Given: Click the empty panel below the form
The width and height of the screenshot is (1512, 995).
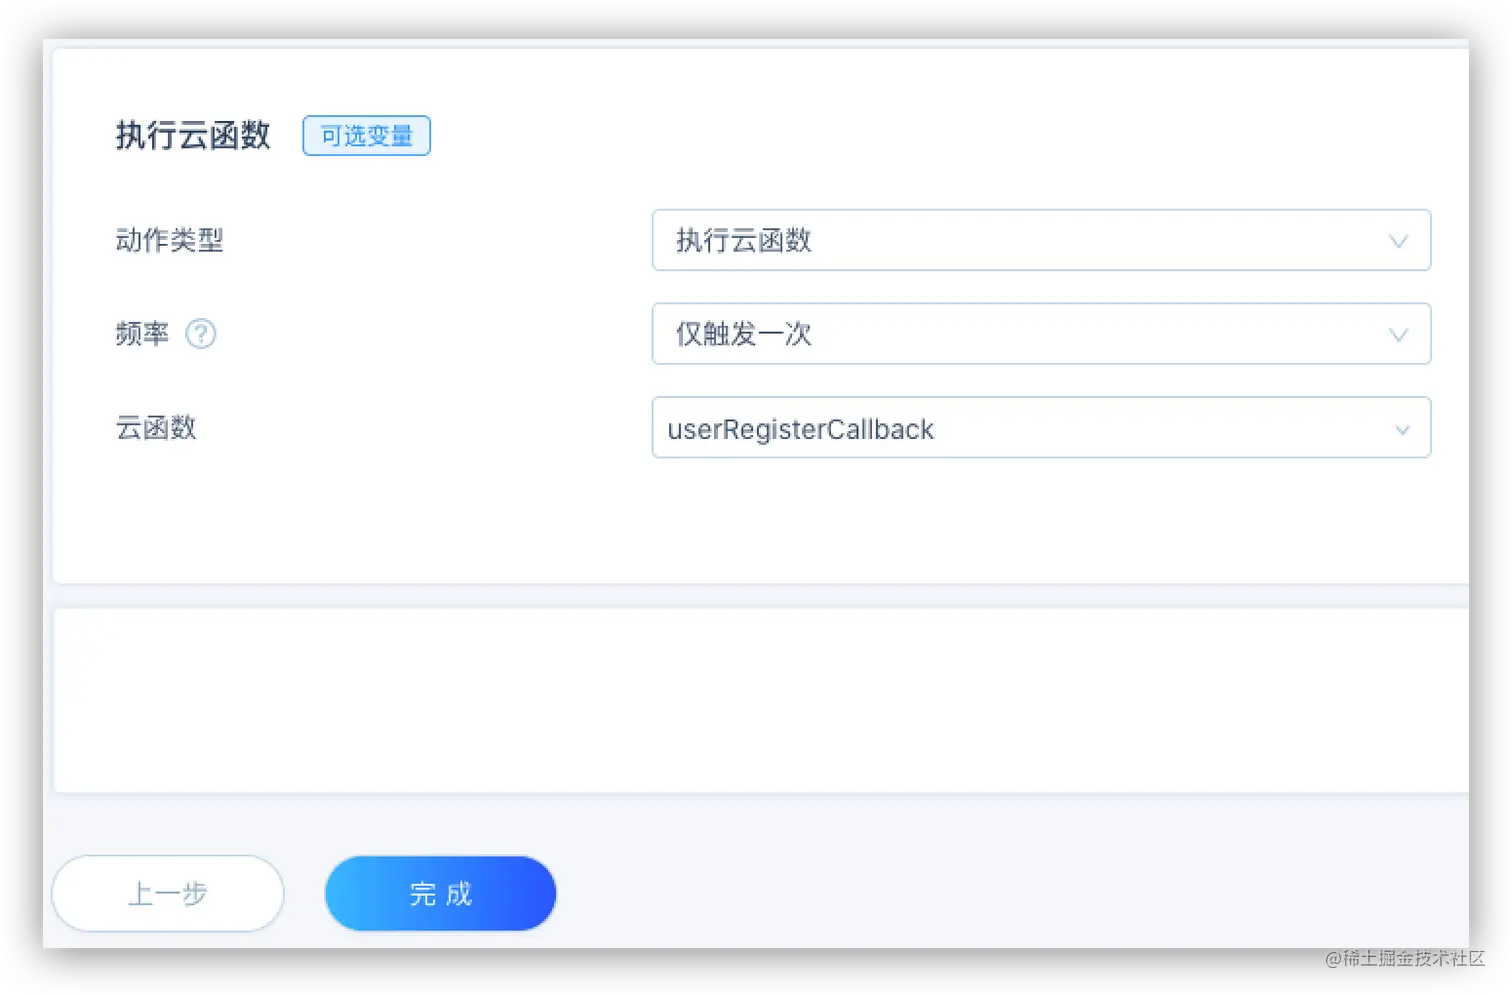Looking at the screenshot, I should pyautogui.click(x=760, y=700).
